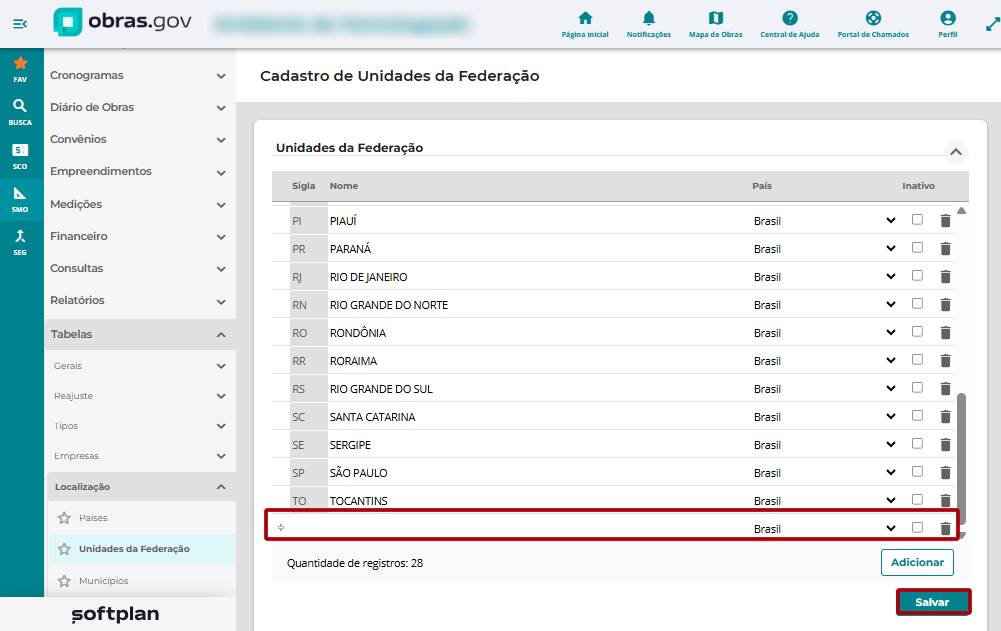Expand the Consultas menu
Image resolution: width=1001 pixels, height=631 pixels.
221,269
